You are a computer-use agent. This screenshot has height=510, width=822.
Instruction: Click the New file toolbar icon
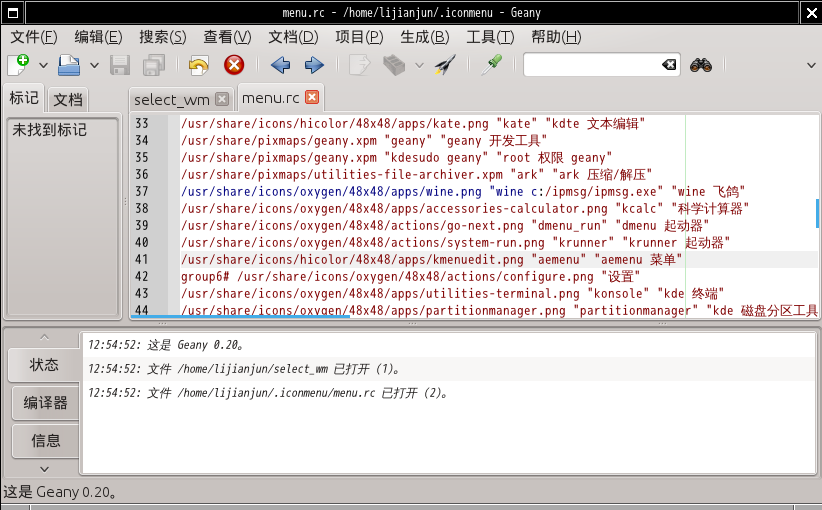click(18, 65)
